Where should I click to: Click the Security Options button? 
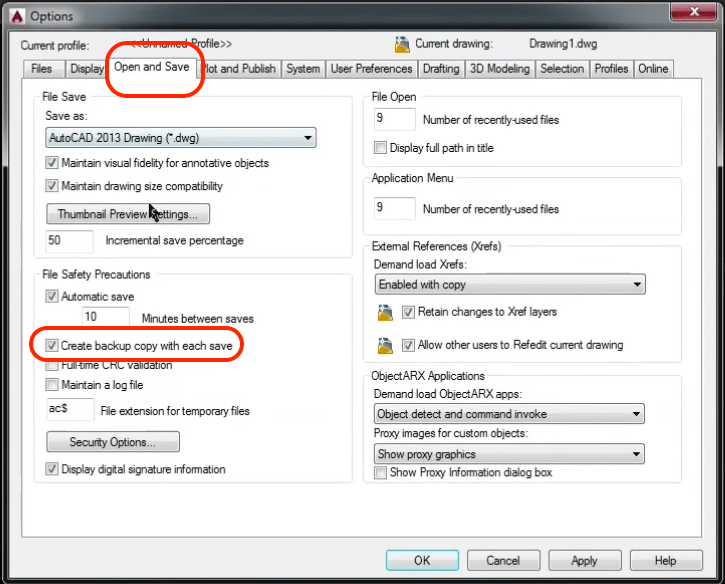[113, 442]
